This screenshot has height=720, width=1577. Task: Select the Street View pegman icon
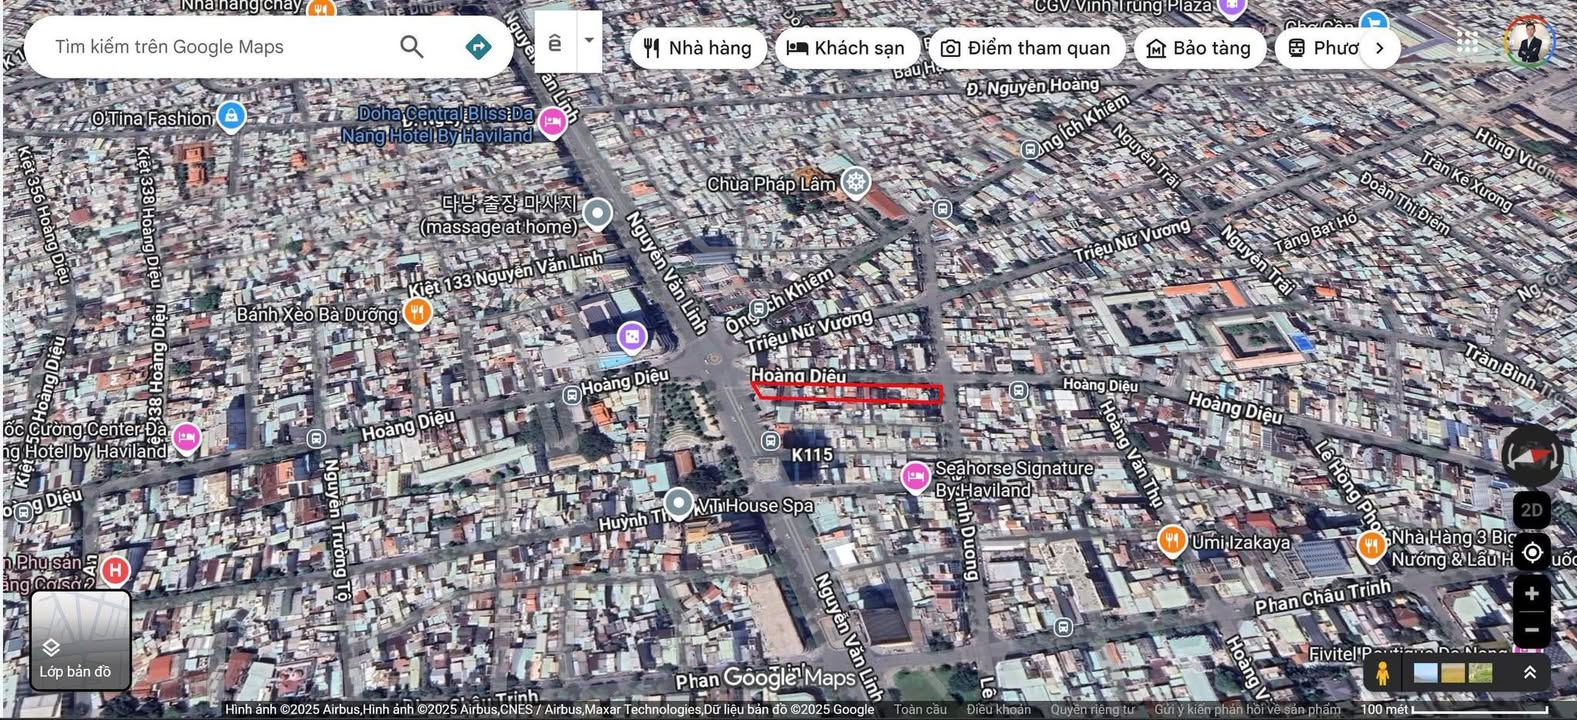point(1383,673)
